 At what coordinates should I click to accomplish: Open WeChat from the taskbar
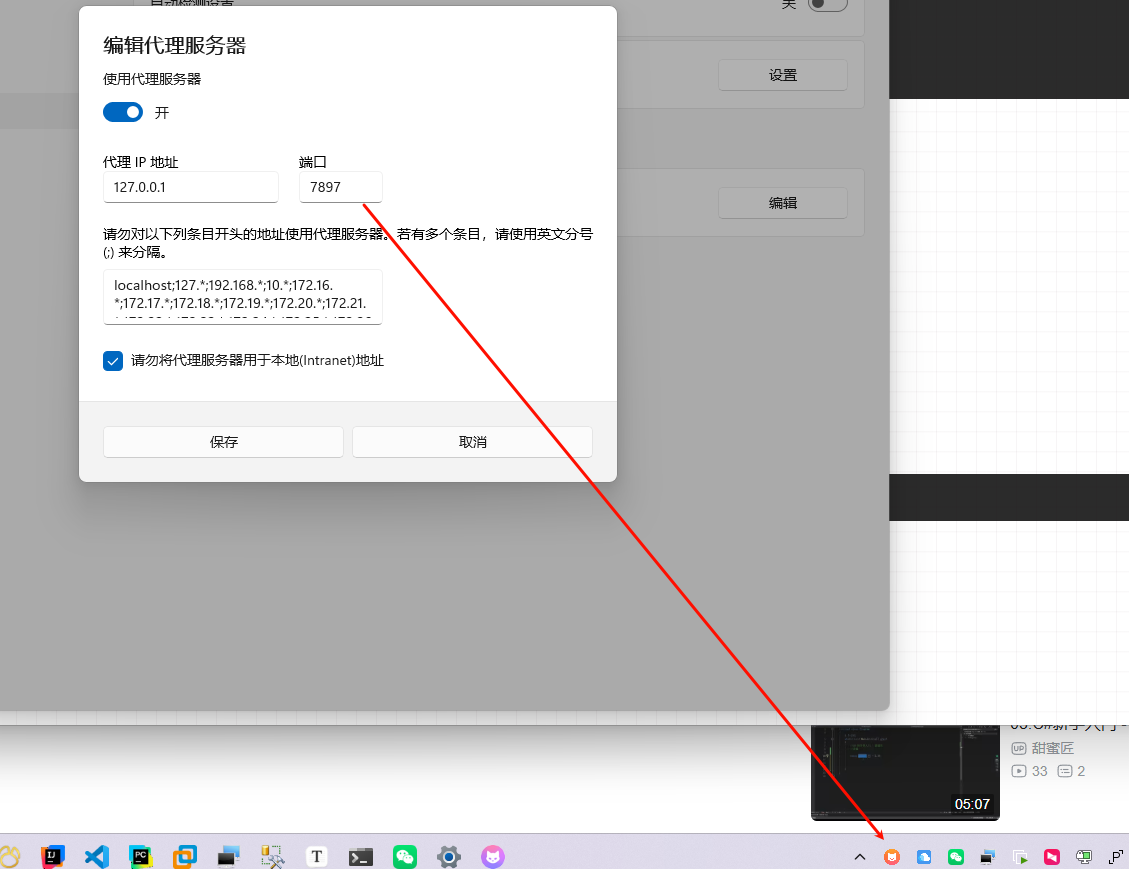tap(405, 856)
